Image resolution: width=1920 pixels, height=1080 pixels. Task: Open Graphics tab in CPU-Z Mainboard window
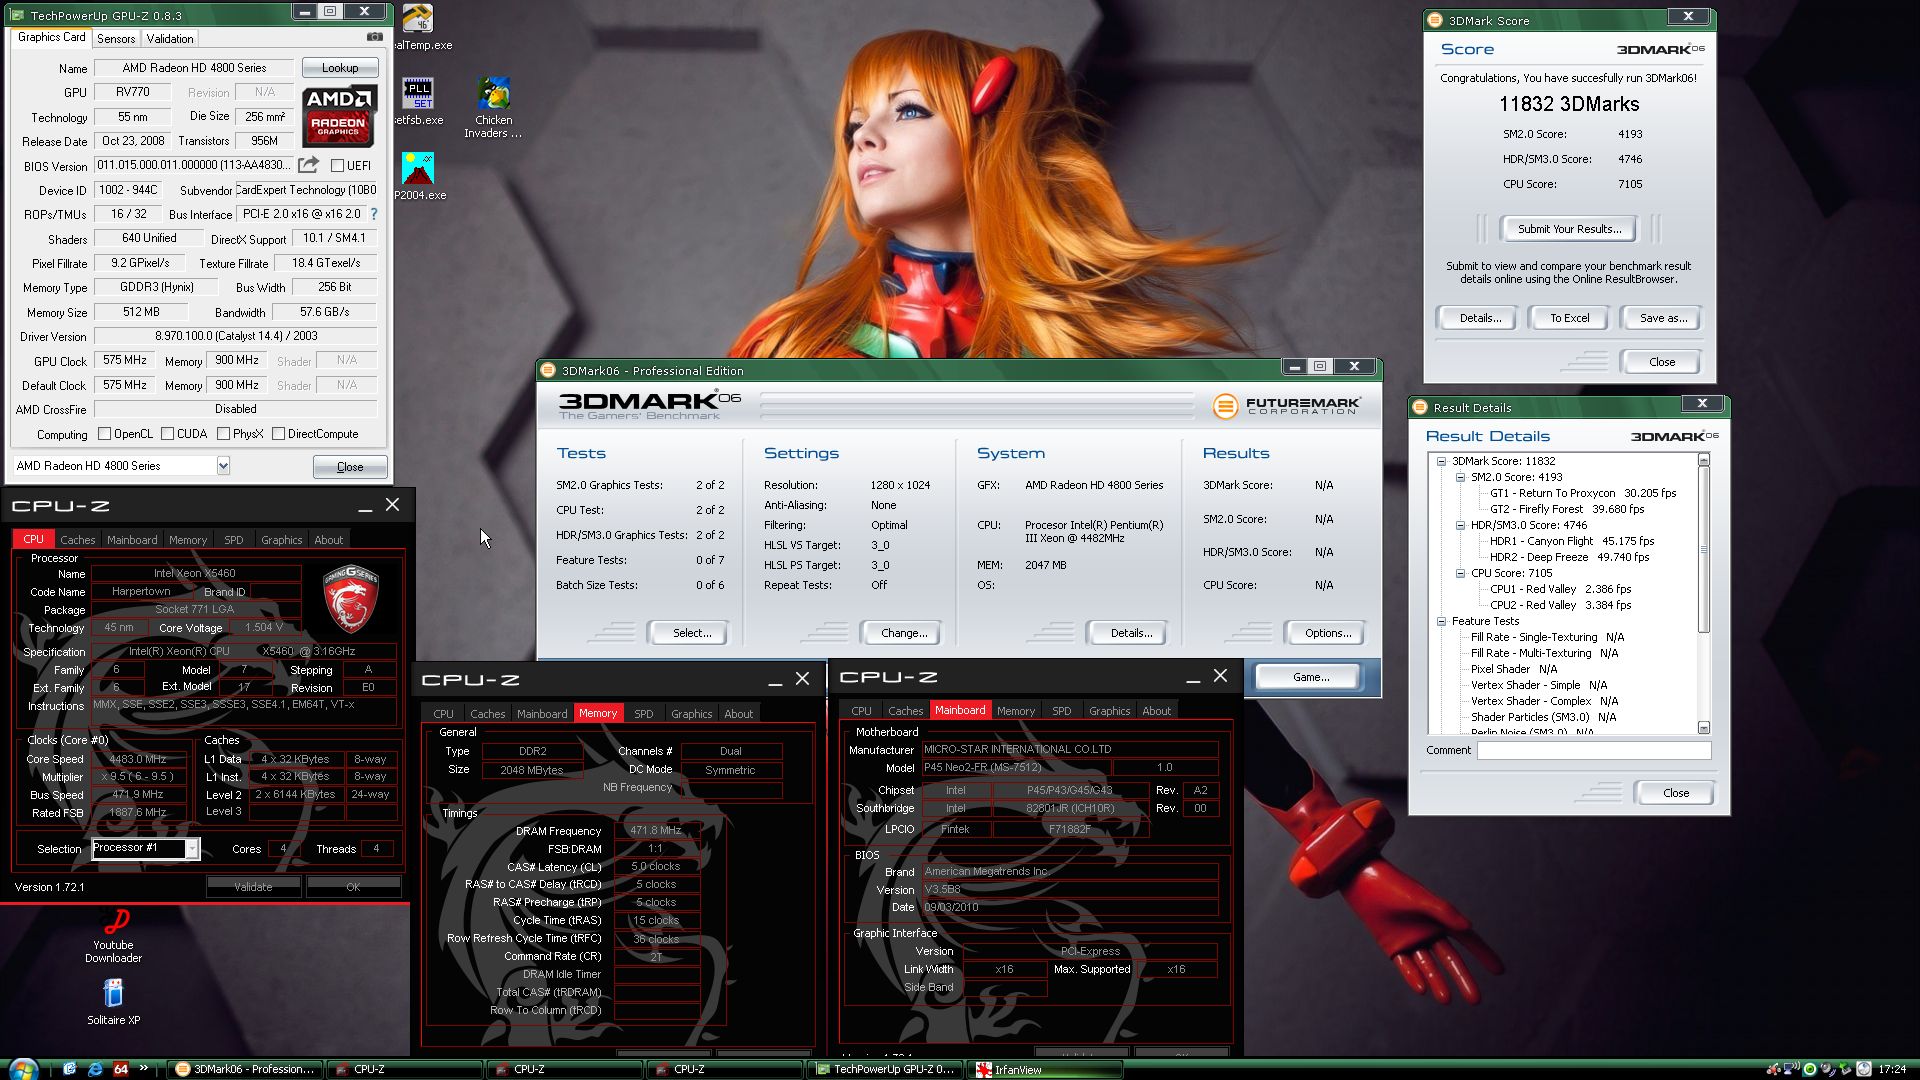click(1110, 711)
